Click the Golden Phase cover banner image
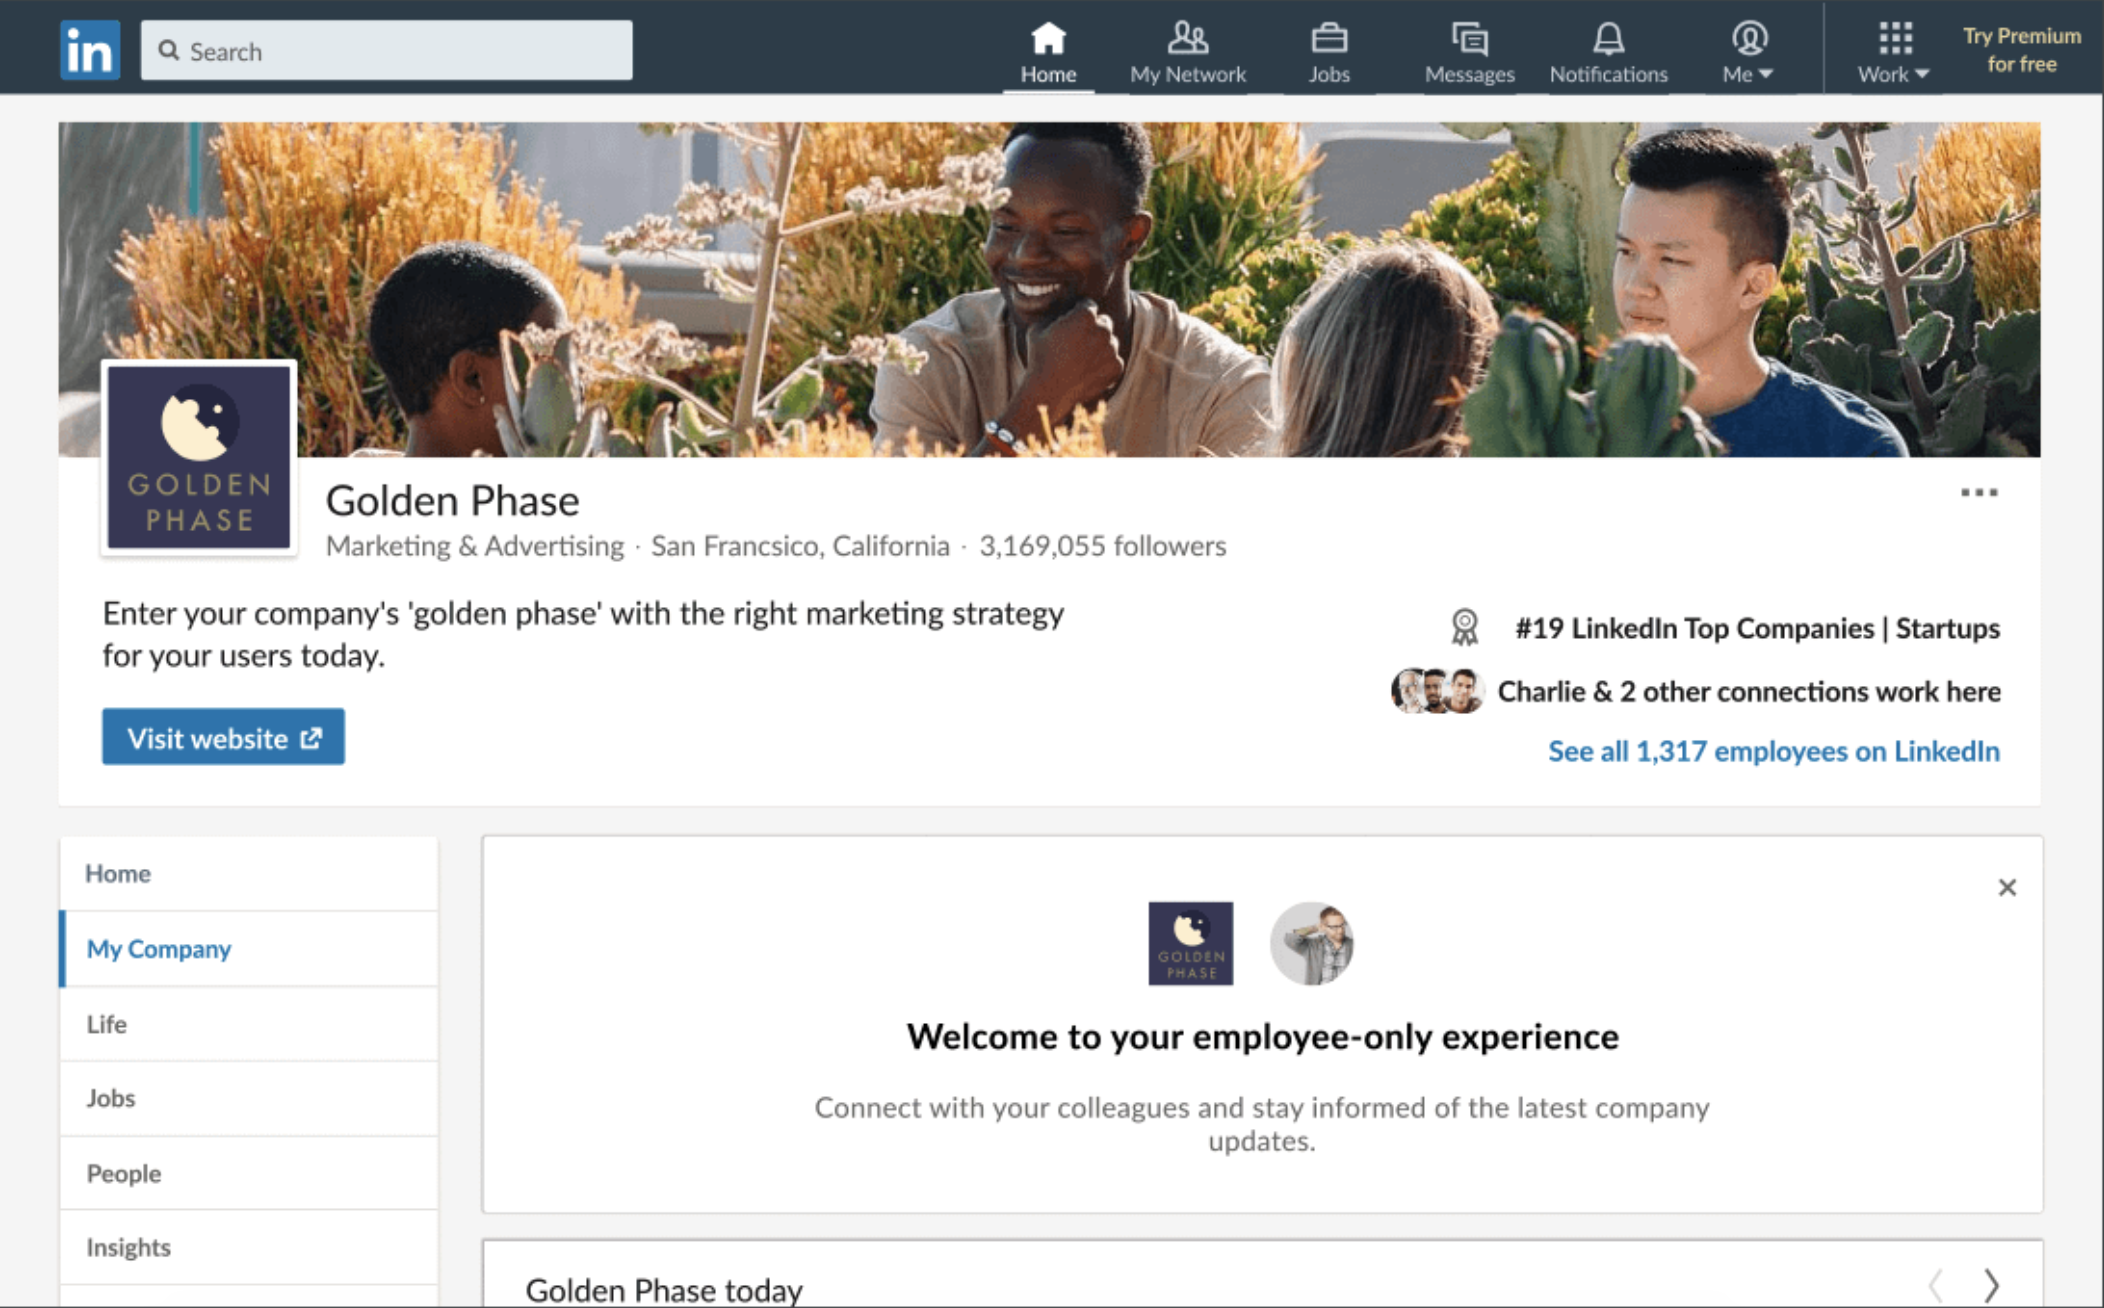Screen dimensions: 2104x1308 (x=1049, y=289)
